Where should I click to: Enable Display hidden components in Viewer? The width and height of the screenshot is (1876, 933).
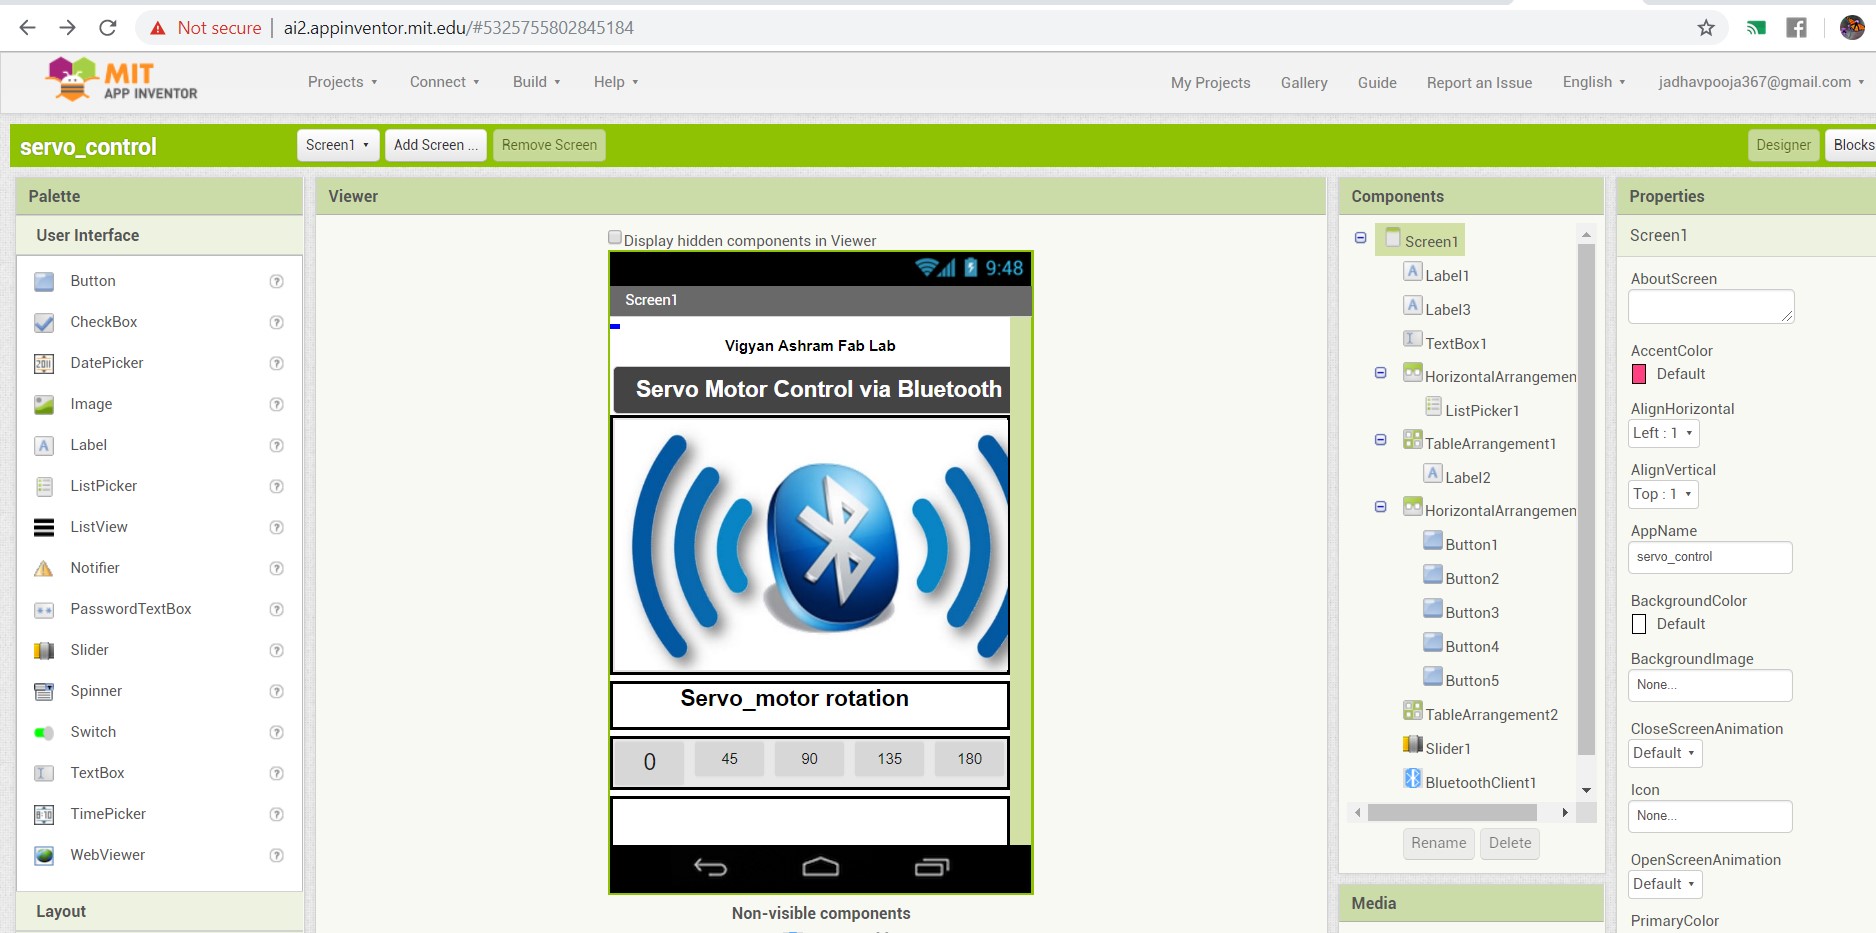[x=615, y=238]
